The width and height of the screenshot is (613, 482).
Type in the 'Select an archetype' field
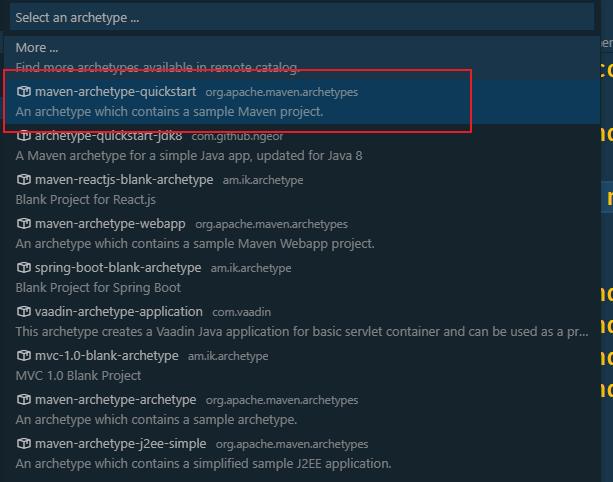(x=300, y=18)
